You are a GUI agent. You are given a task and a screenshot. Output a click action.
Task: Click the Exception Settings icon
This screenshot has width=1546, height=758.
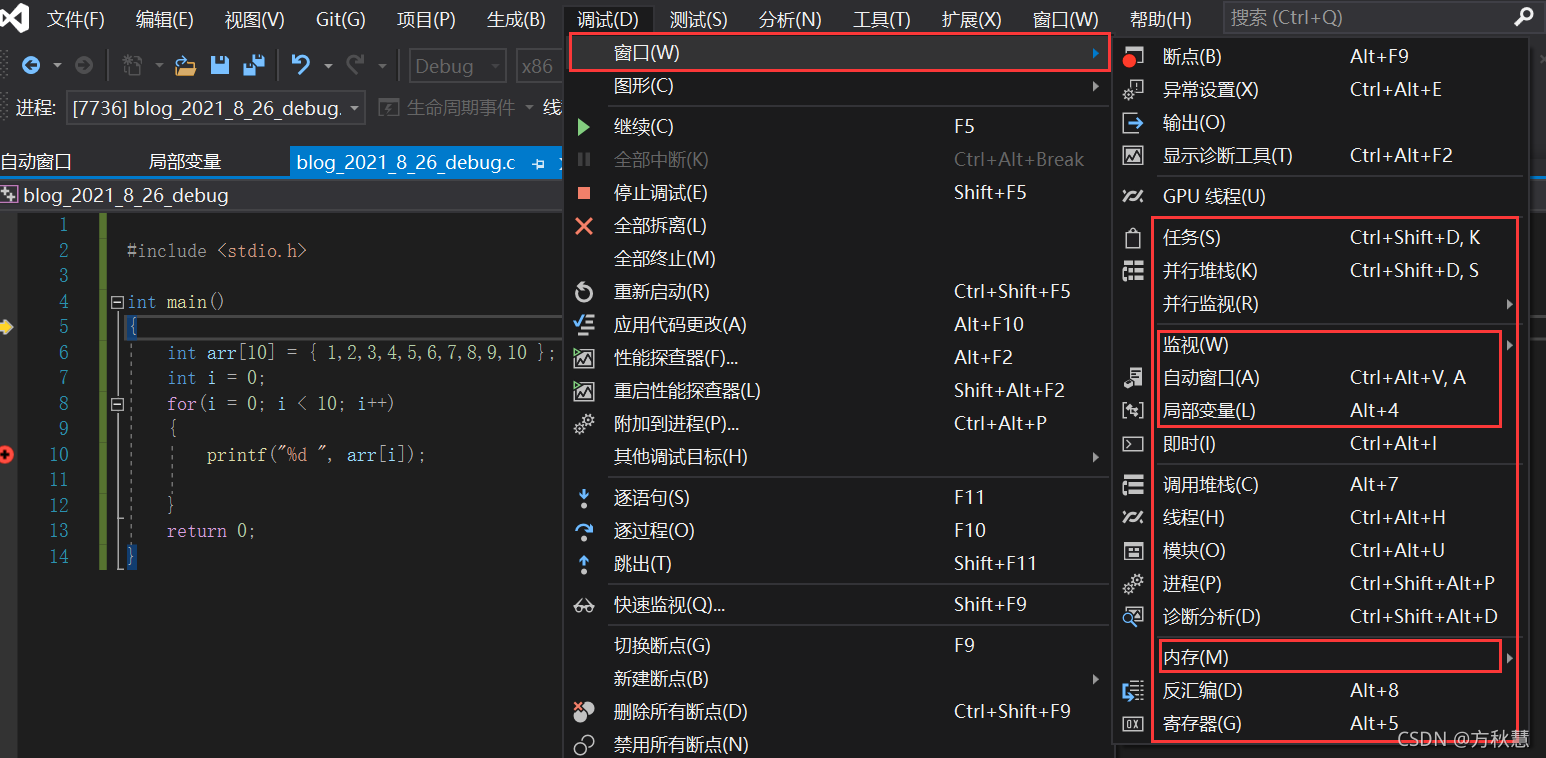point(1132,90)
